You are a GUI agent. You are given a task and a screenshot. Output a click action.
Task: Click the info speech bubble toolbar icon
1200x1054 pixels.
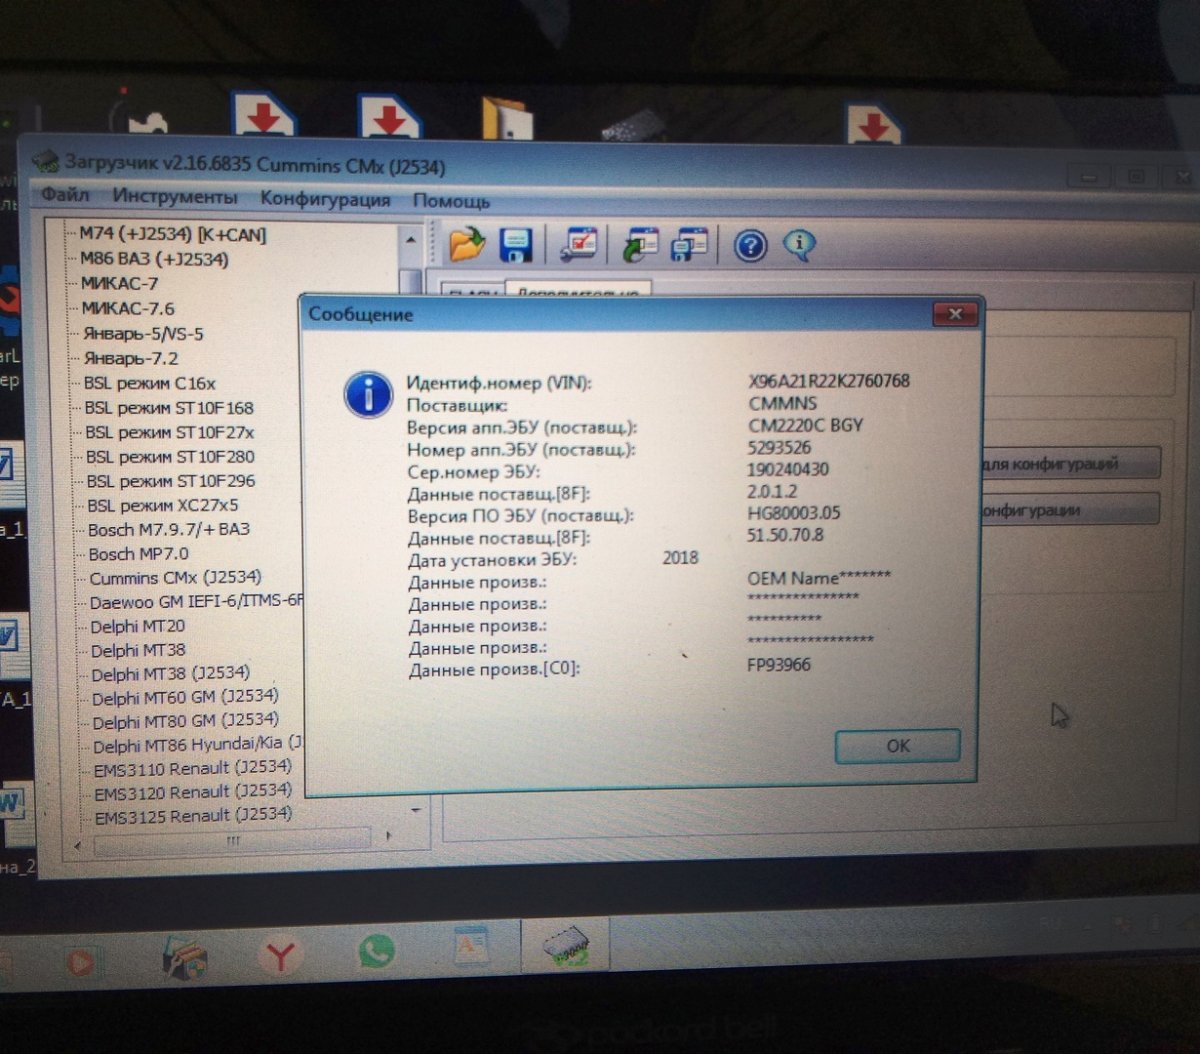[x=799, y=244]
